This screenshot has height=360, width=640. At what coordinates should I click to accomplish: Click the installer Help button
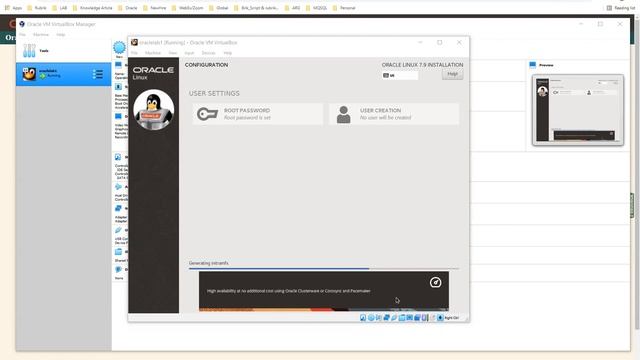(452, 74)
